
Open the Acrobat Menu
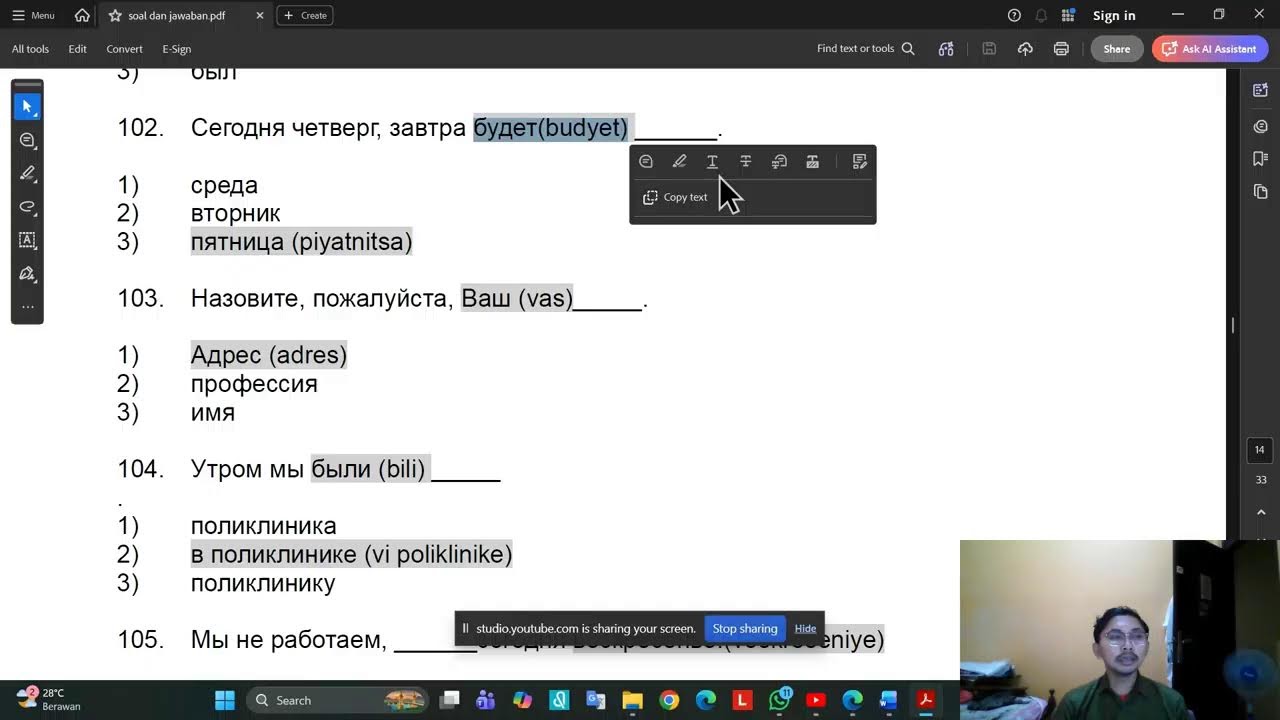(x=33, y=15)
